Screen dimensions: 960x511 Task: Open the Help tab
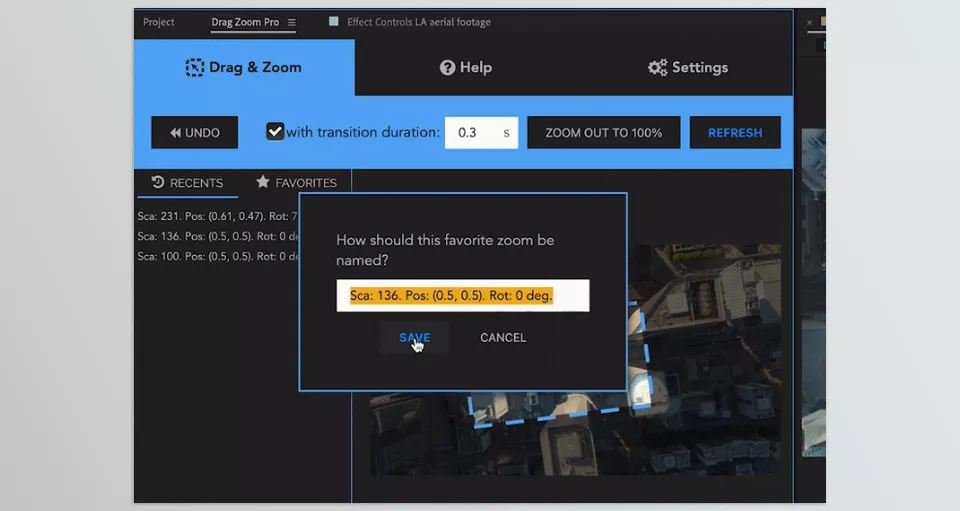466,67
